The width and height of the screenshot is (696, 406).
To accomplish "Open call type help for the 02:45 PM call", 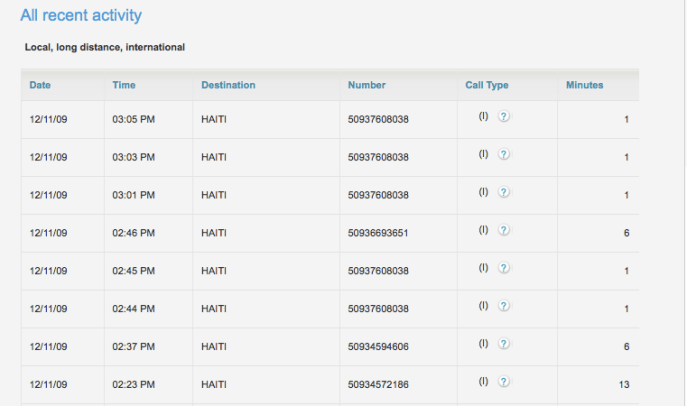I will [x=504, y=268].
